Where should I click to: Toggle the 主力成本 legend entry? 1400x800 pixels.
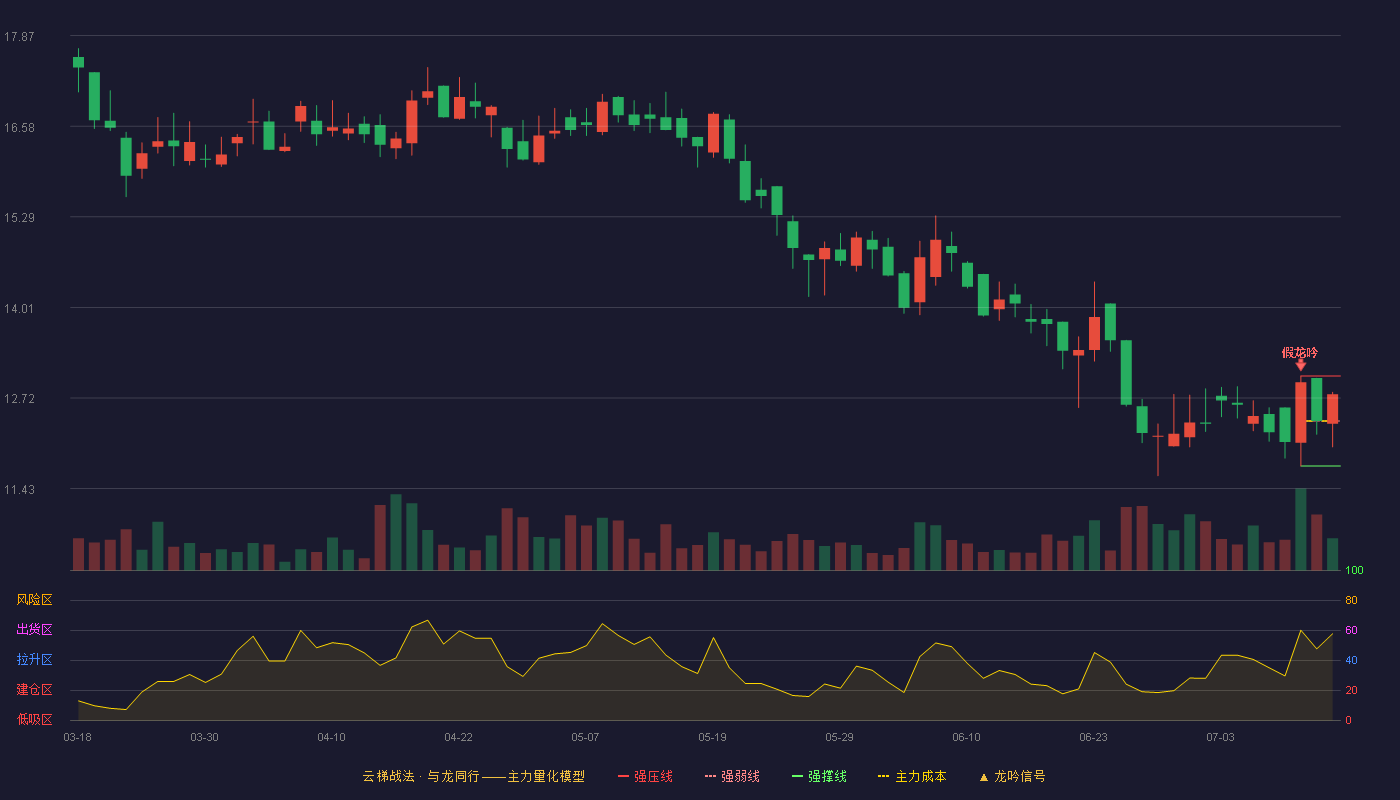(911, 776)
